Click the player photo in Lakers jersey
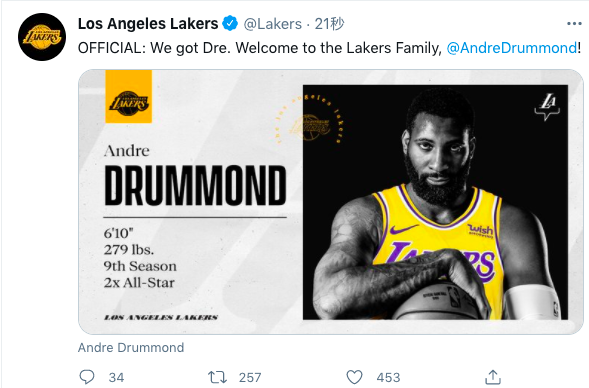 point(435,202)
